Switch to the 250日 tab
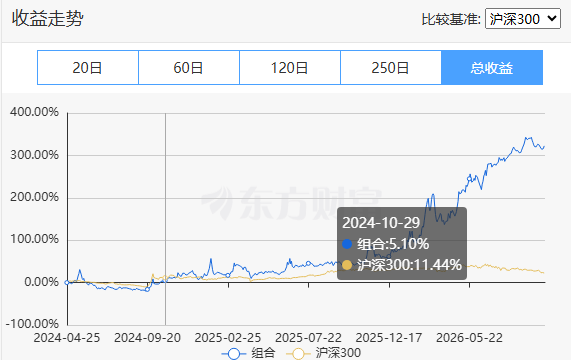Screen dimensions: 571x360 click(391, 68)
